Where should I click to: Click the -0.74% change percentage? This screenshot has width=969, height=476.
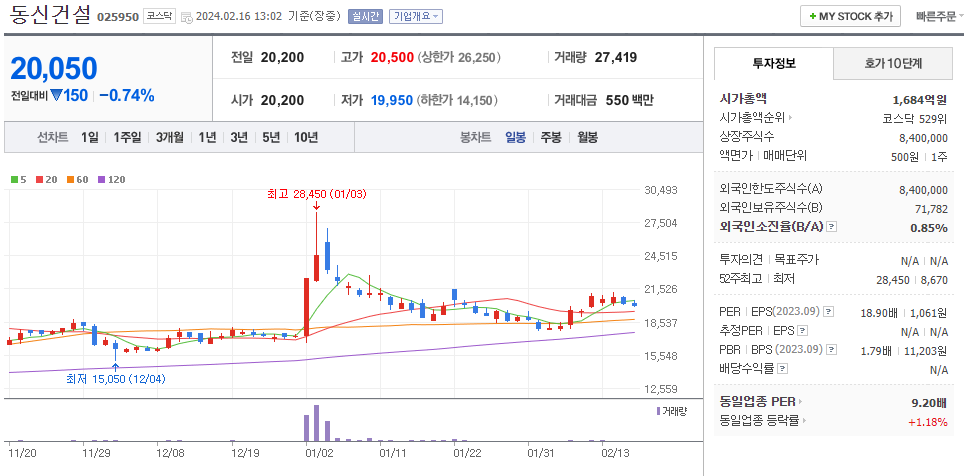(x=127, y=95)
